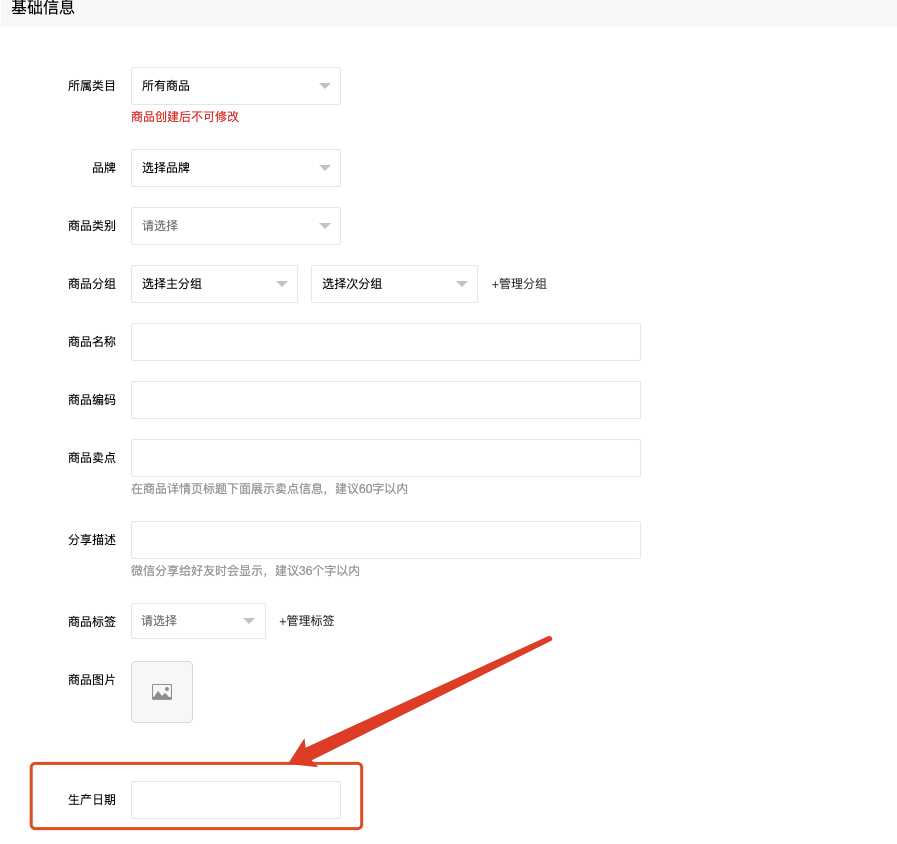Click the 商品分组 field label
Image resolution: width=897 pixels, height=844 pixels.
pos(92,284)
